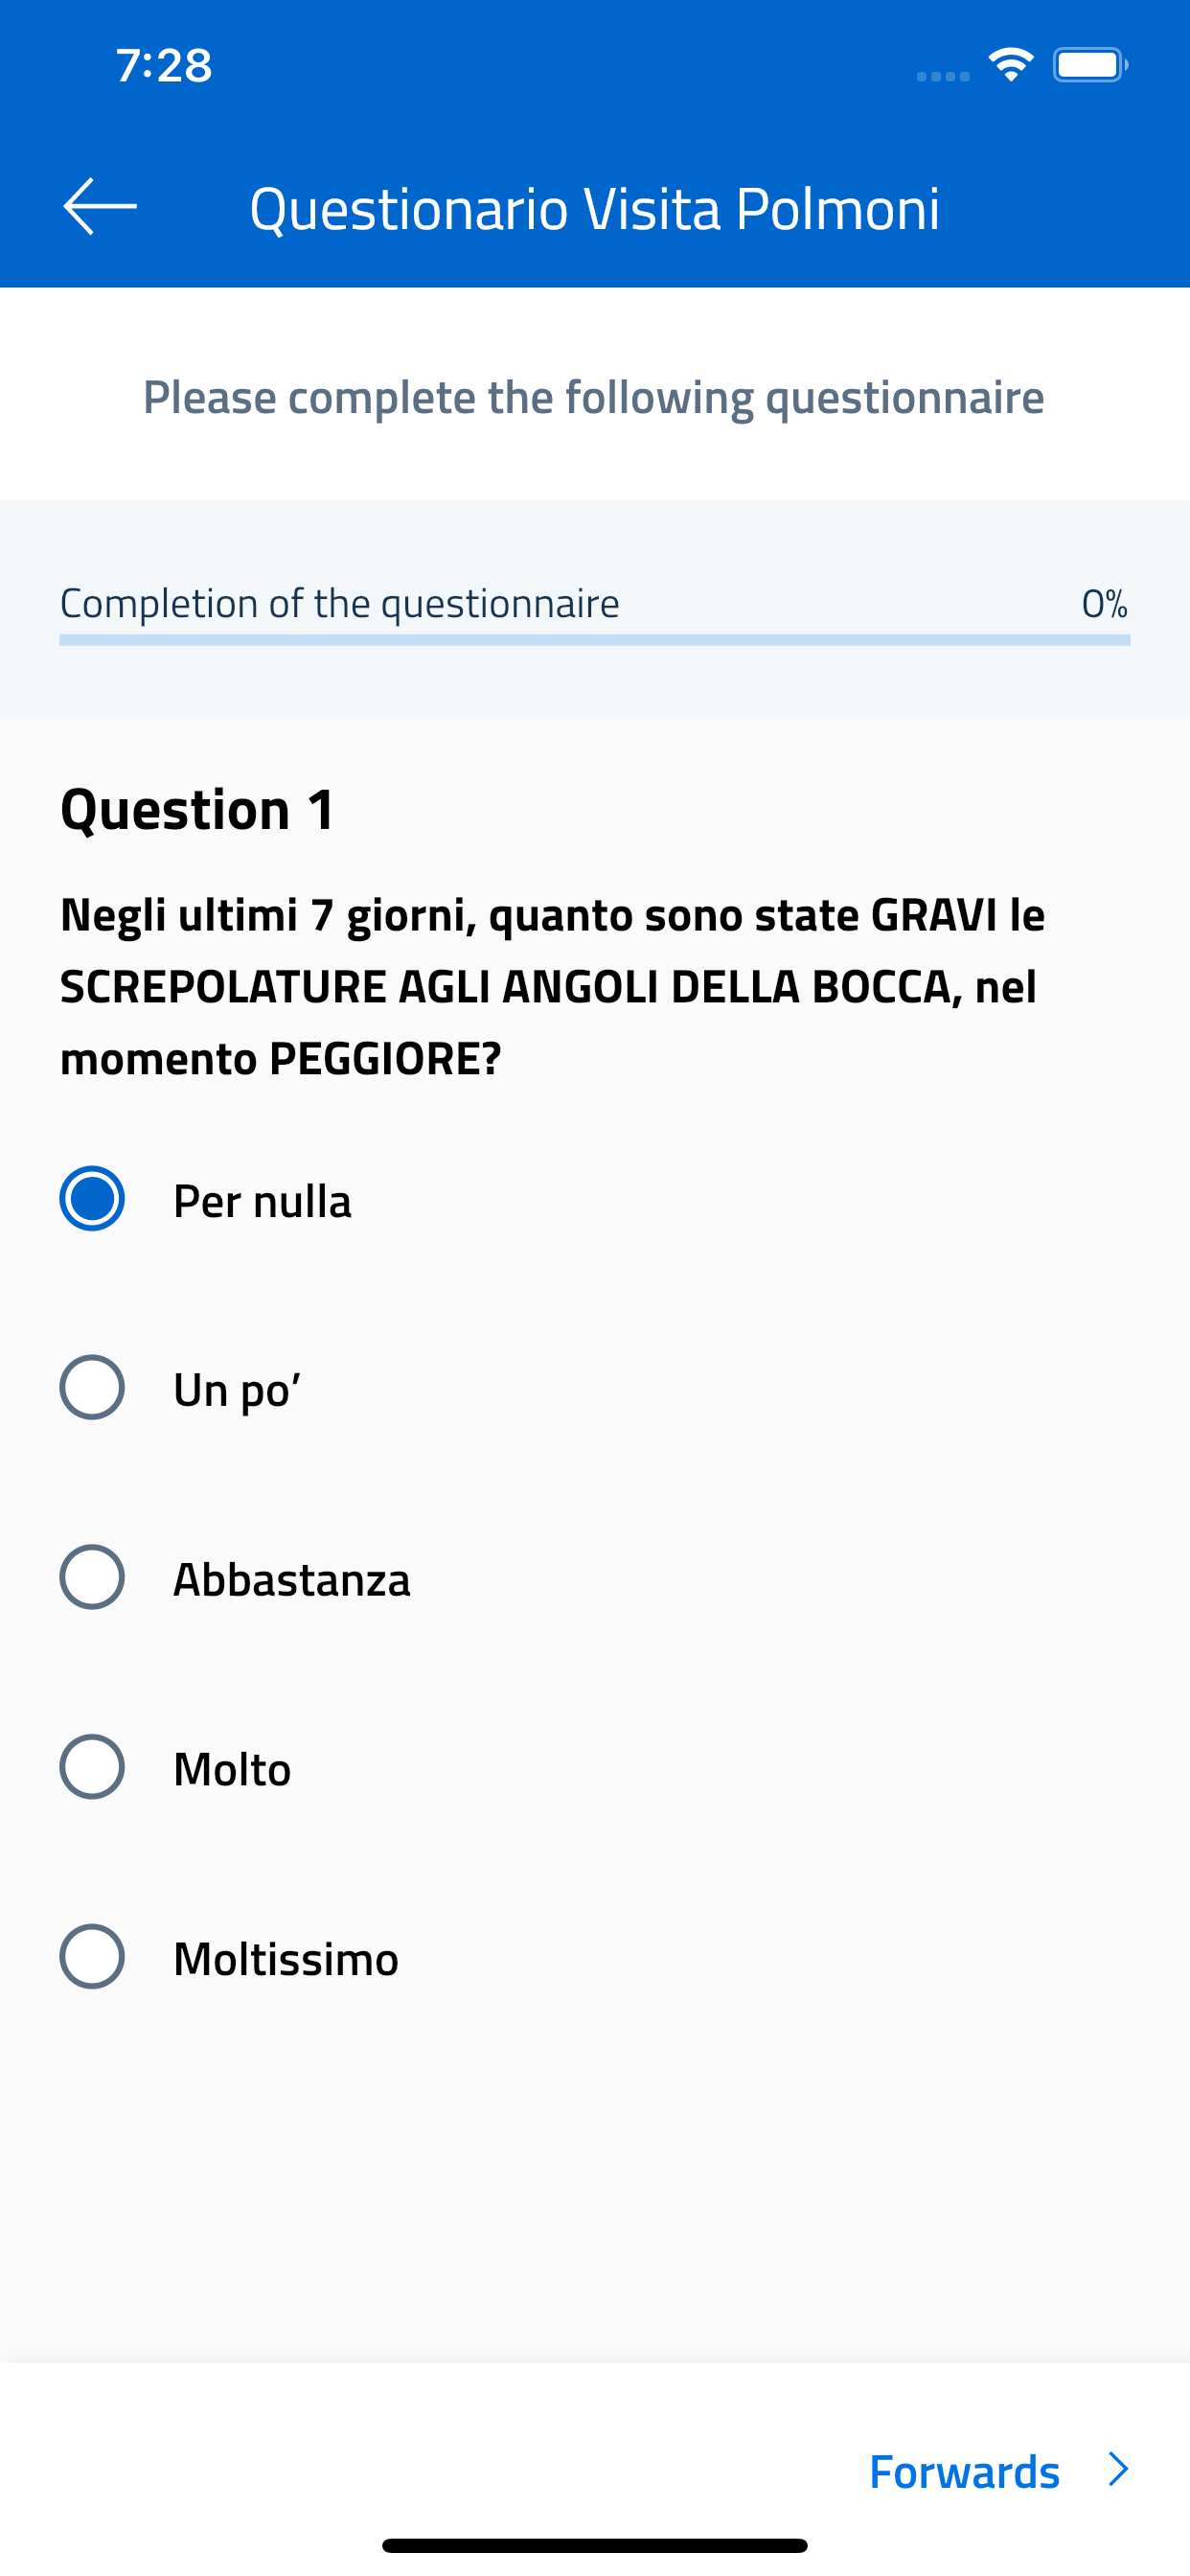Viewport: 1190px width, 2576px height.
Task: Tap the 0% completion value
Action: pos(1104,603)
